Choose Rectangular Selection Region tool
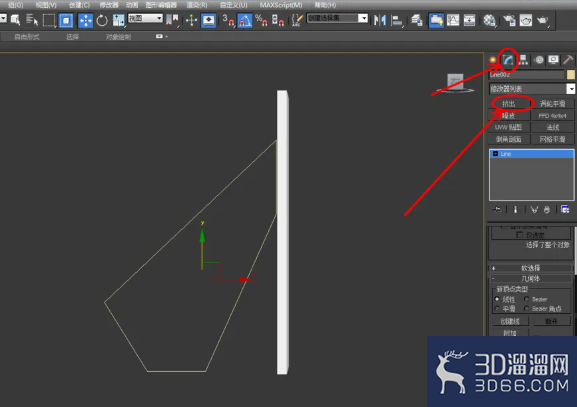Screen dimensions: 577x407 pyautogui.click(x=49, y=20)
